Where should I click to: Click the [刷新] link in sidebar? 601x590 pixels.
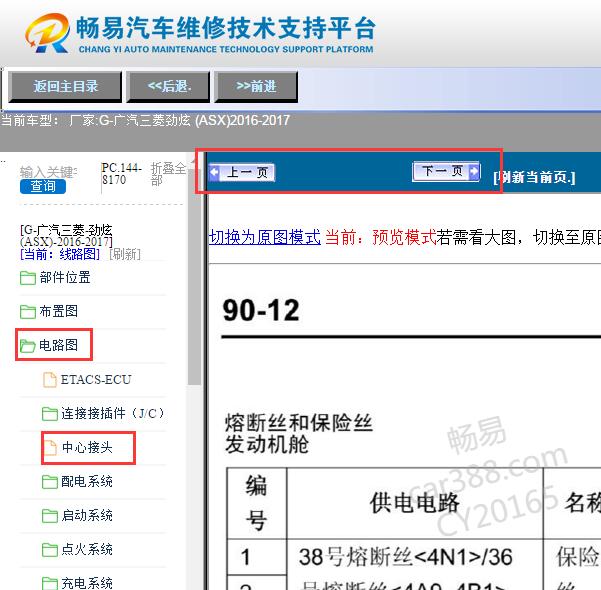pyautogui.click(x=125, y=254)
